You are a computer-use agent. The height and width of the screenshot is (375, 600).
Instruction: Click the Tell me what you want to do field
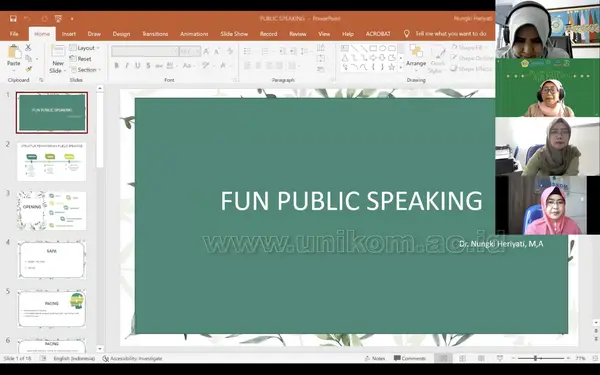pyautogui.click(x=451, y=34)
